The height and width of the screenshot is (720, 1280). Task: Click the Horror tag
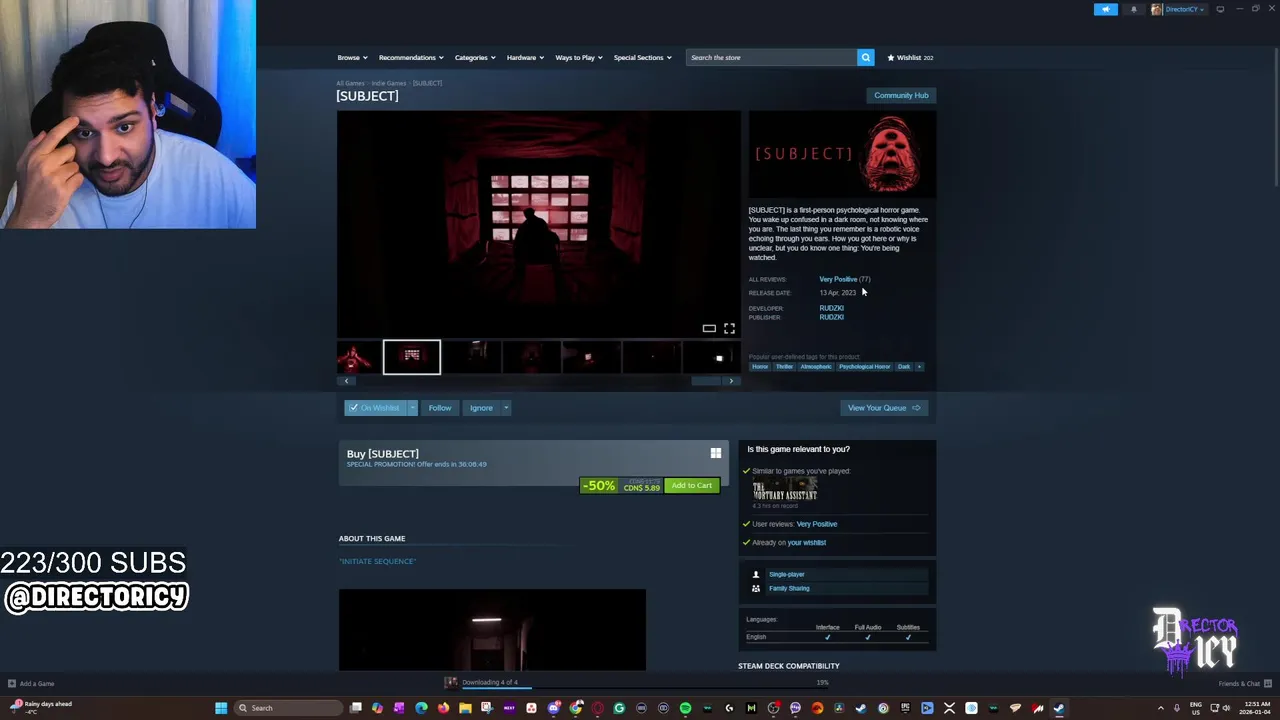pos(760,367)
